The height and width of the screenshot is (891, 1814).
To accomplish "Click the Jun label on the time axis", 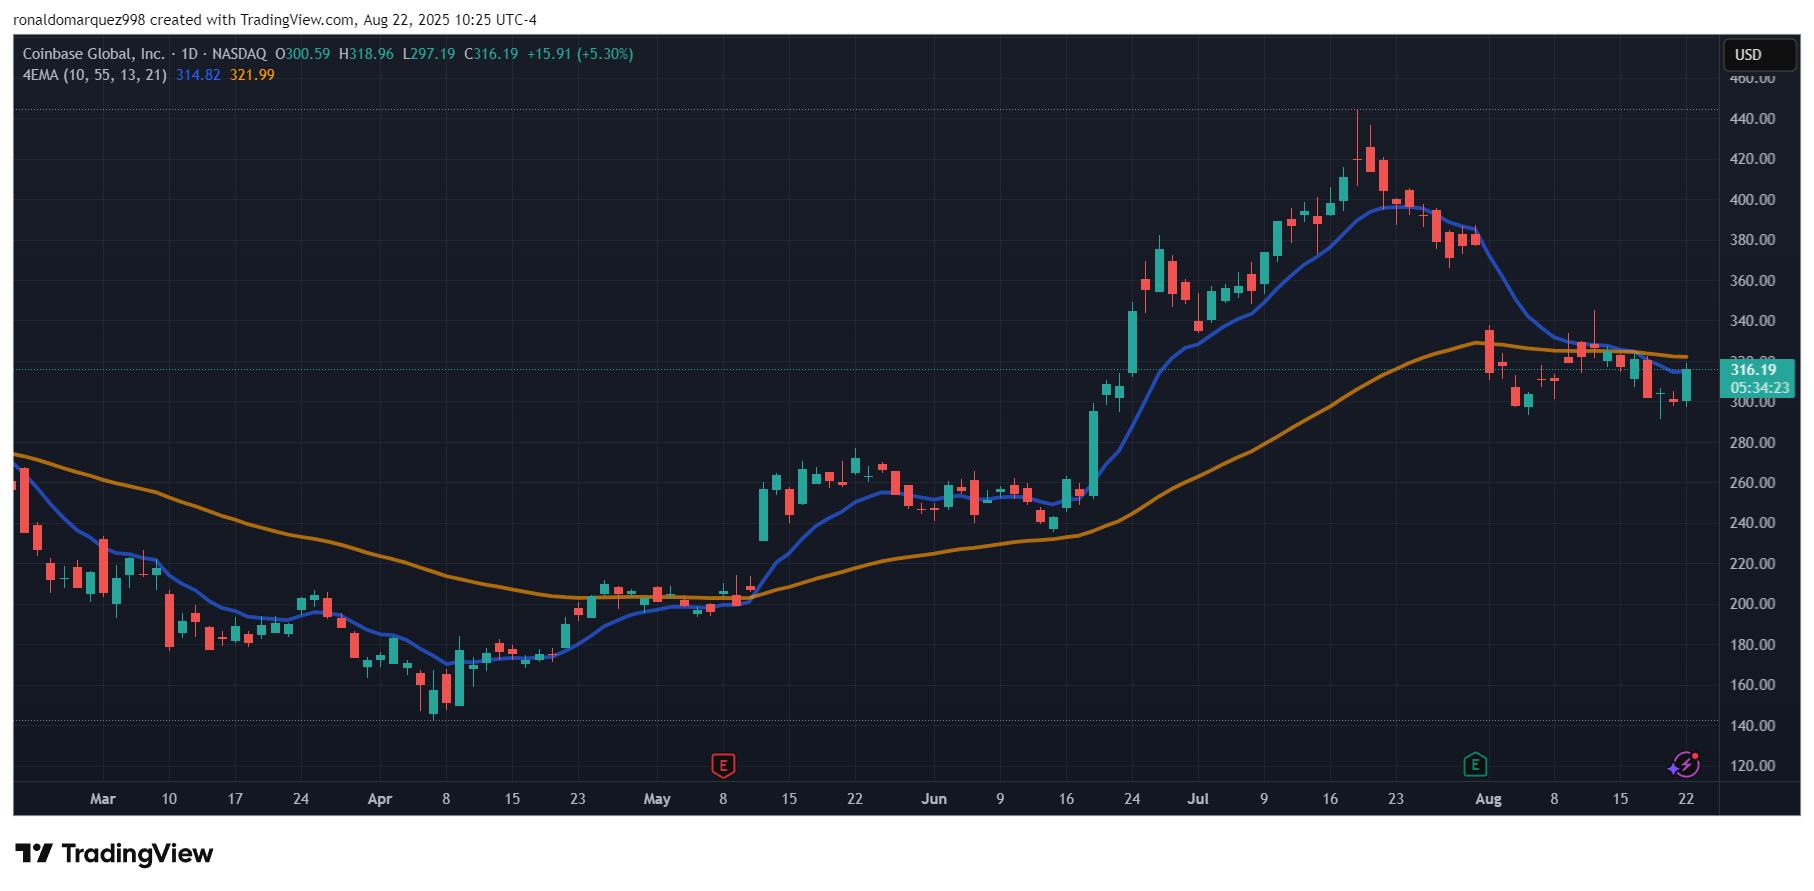I will (934, 799).
